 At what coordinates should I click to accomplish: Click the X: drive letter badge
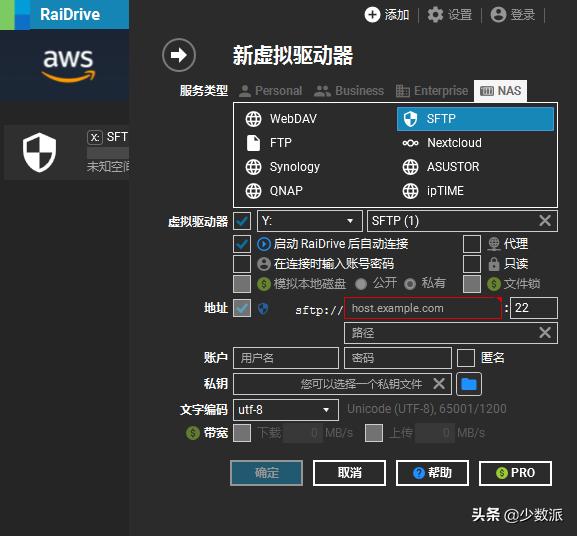95,138
